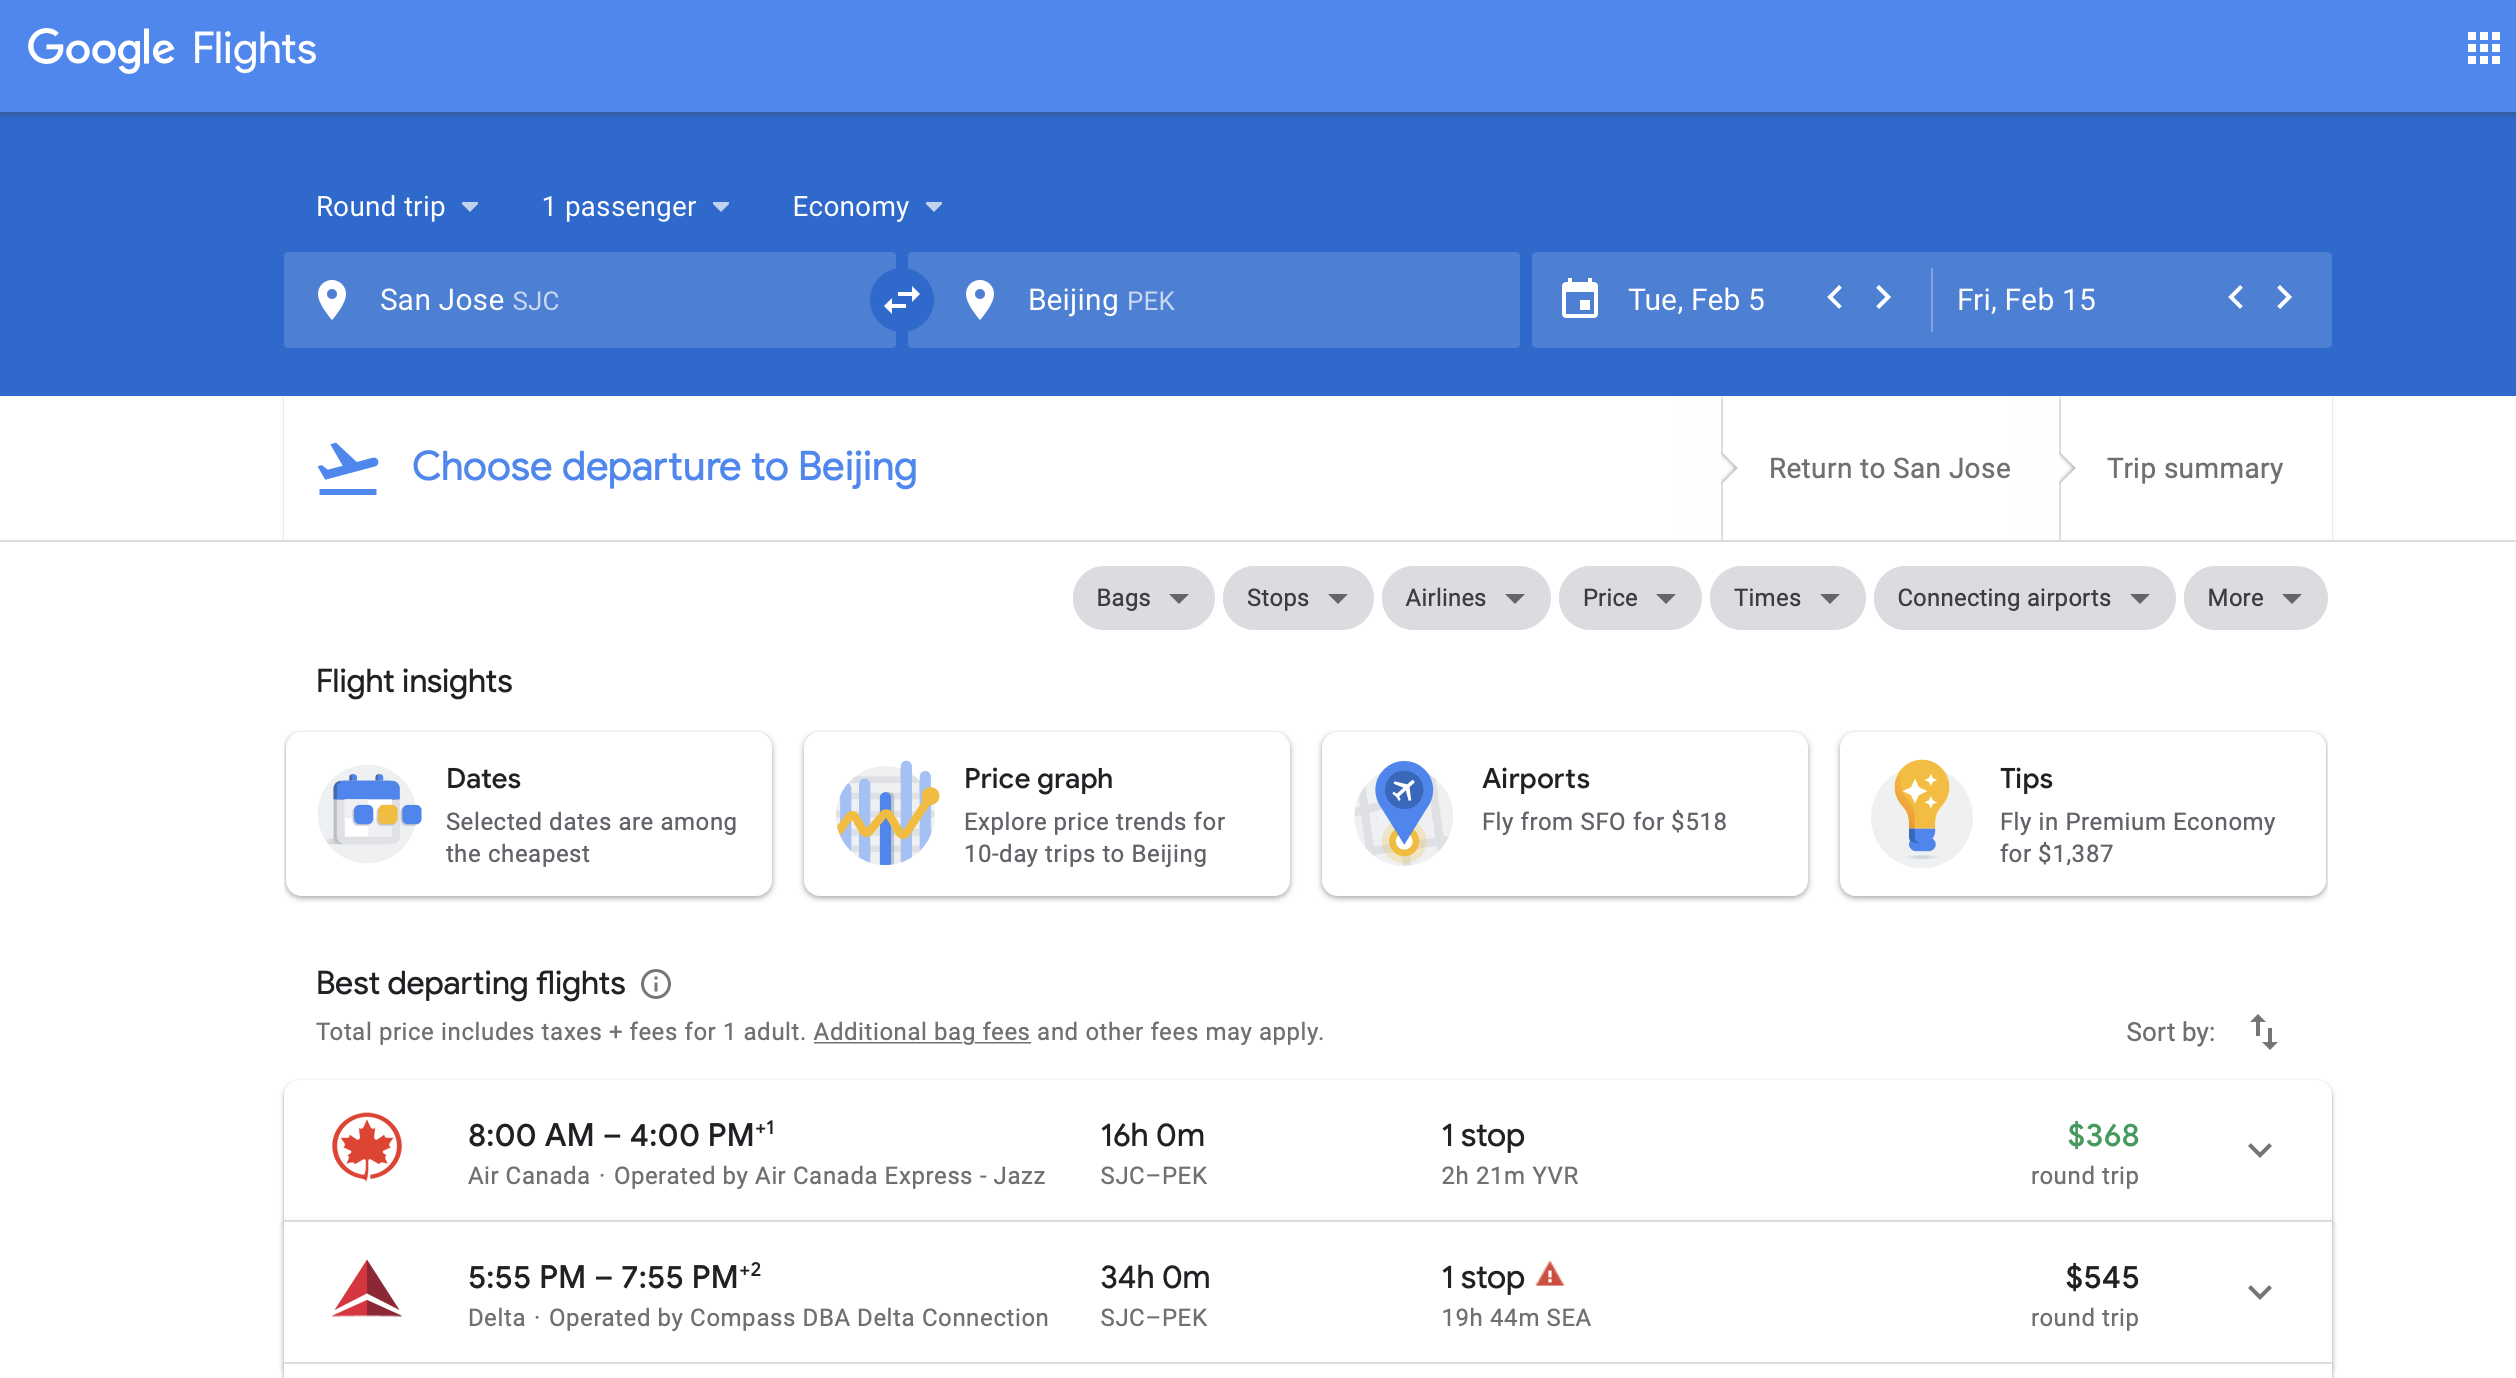Click the Google Flights logo

pos(172,49)
